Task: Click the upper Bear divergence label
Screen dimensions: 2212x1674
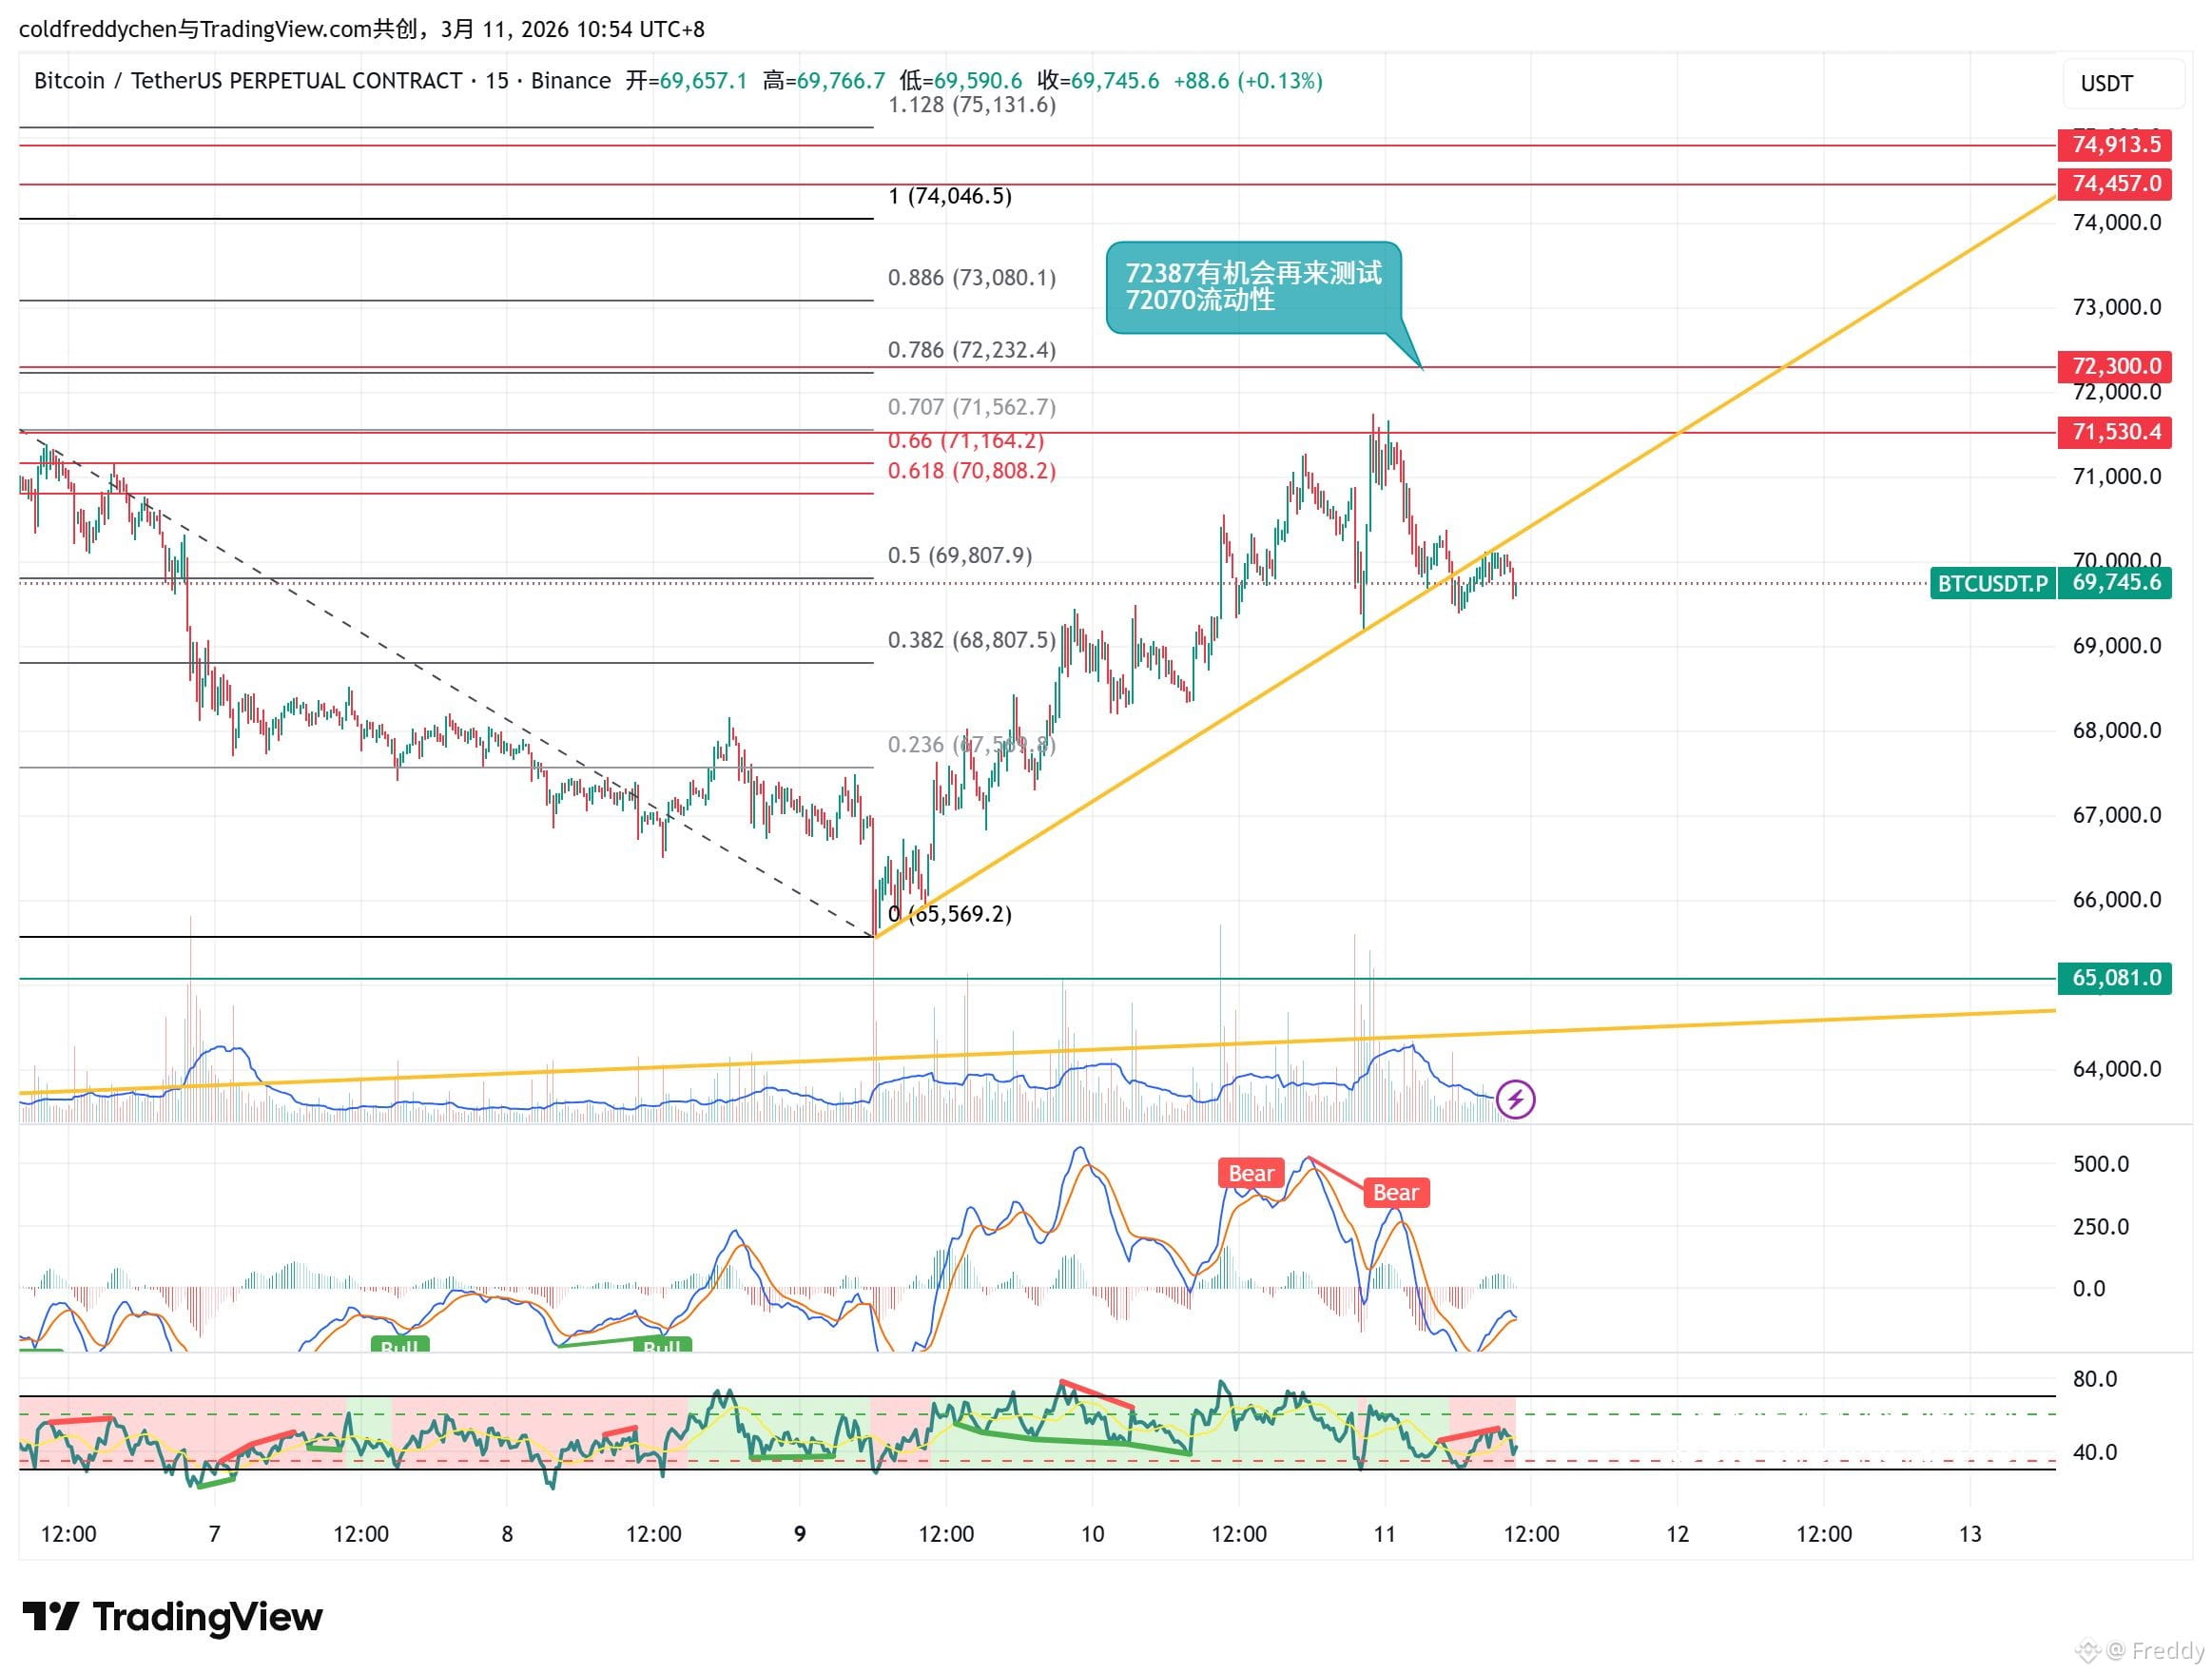Action: pyautogui.click(x=1251, y=1173)
